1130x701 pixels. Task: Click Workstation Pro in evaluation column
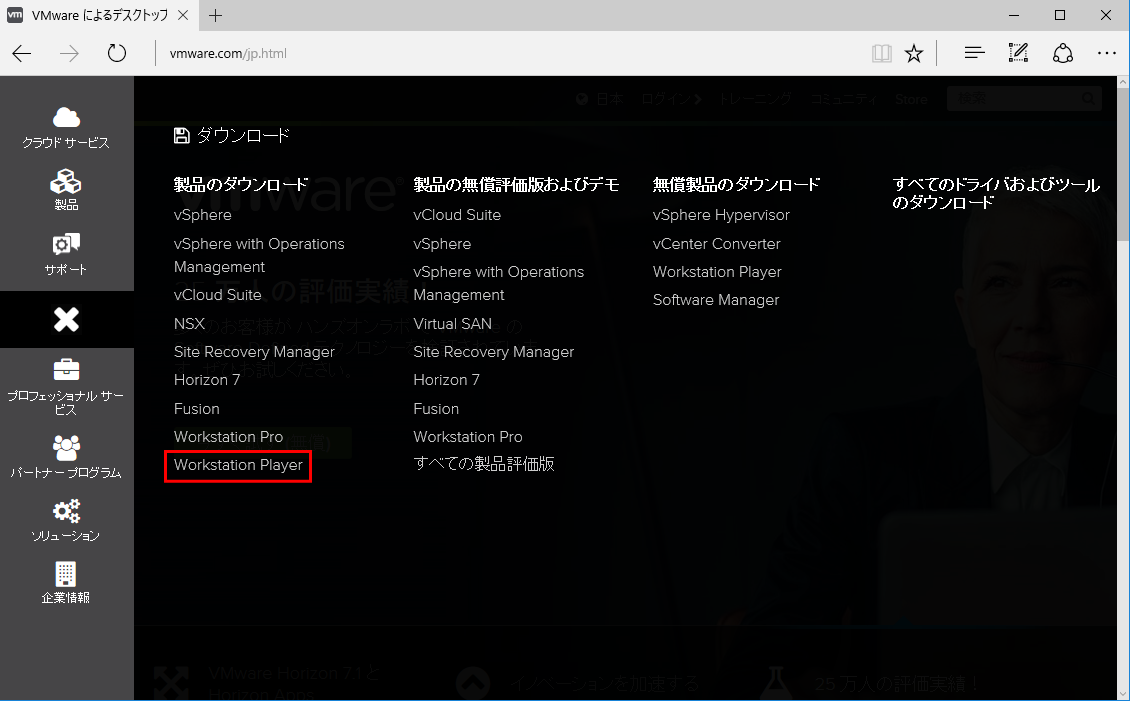(468, 437)
